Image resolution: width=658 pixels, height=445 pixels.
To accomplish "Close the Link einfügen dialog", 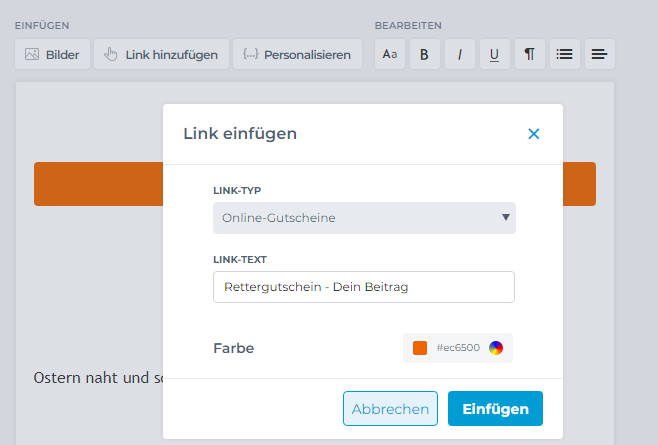I will click(x=533, y=134).
